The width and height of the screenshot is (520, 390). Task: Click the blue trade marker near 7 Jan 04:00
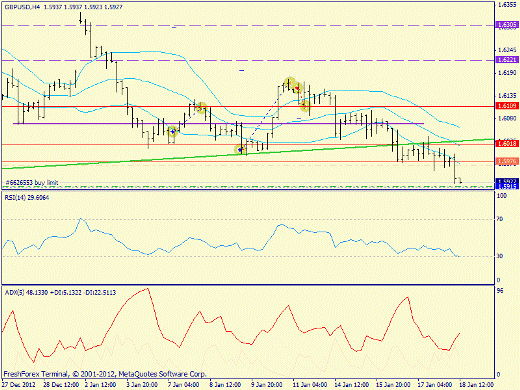click(x=172, y=131)
